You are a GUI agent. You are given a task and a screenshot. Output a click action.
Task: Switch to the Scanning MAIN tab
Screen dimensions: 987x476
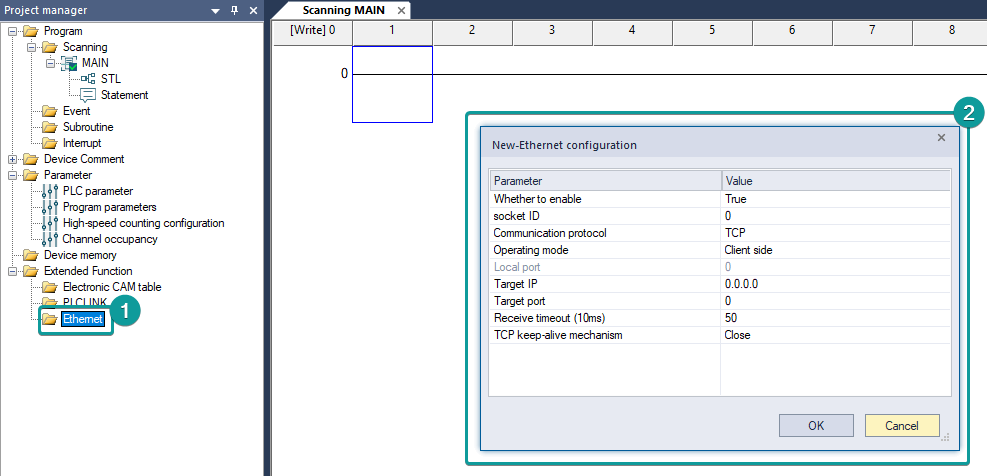pyautogui.click(x=342, y=10)
